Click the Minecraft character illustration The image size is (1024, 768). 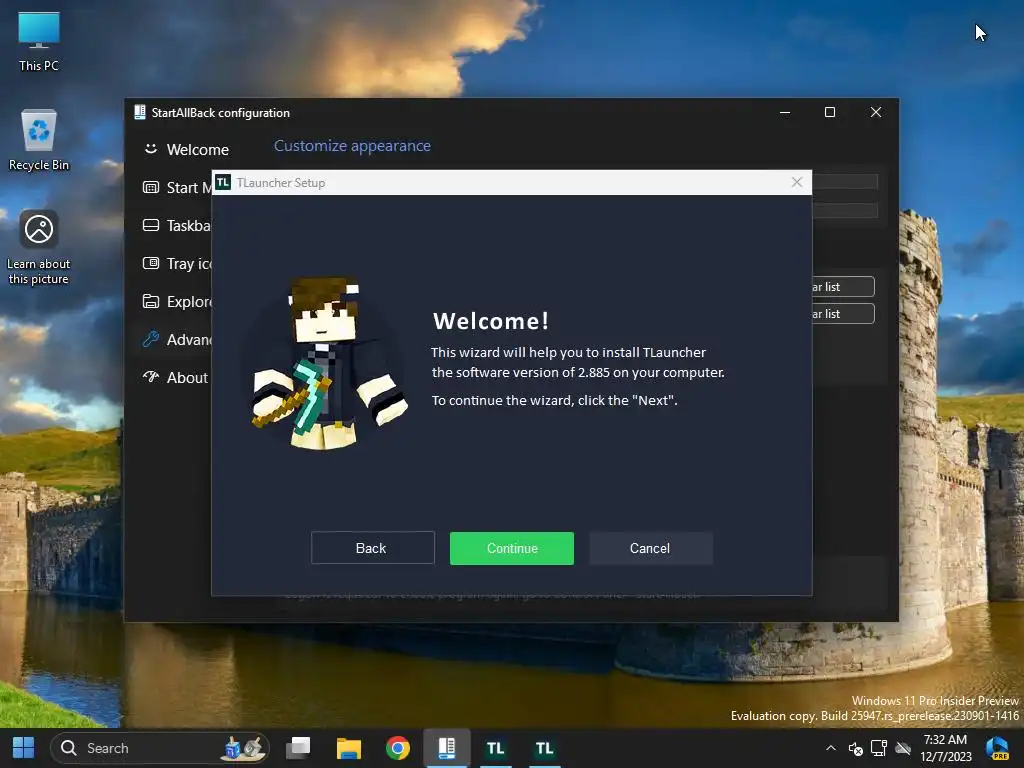tap(329, 364)
